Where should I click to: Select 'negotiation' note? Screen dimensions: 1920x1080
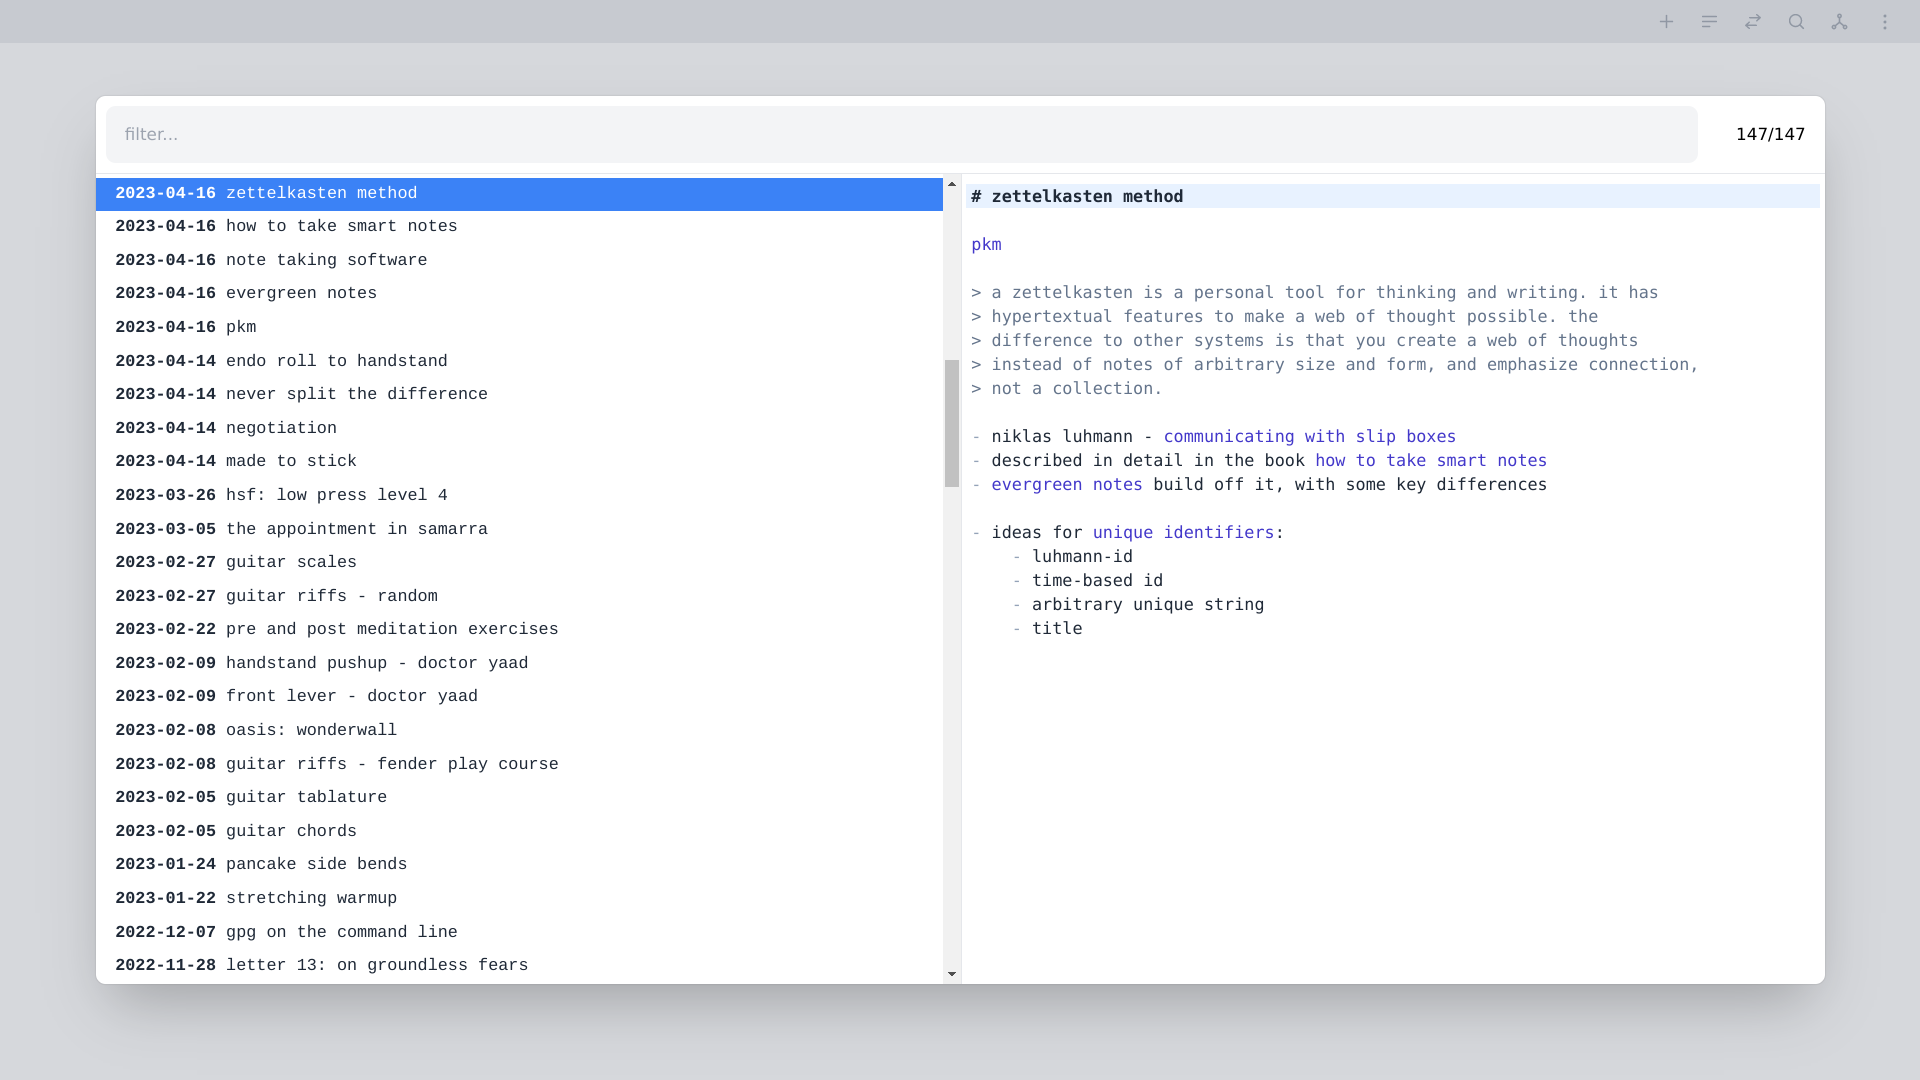(x=519, y=429)
